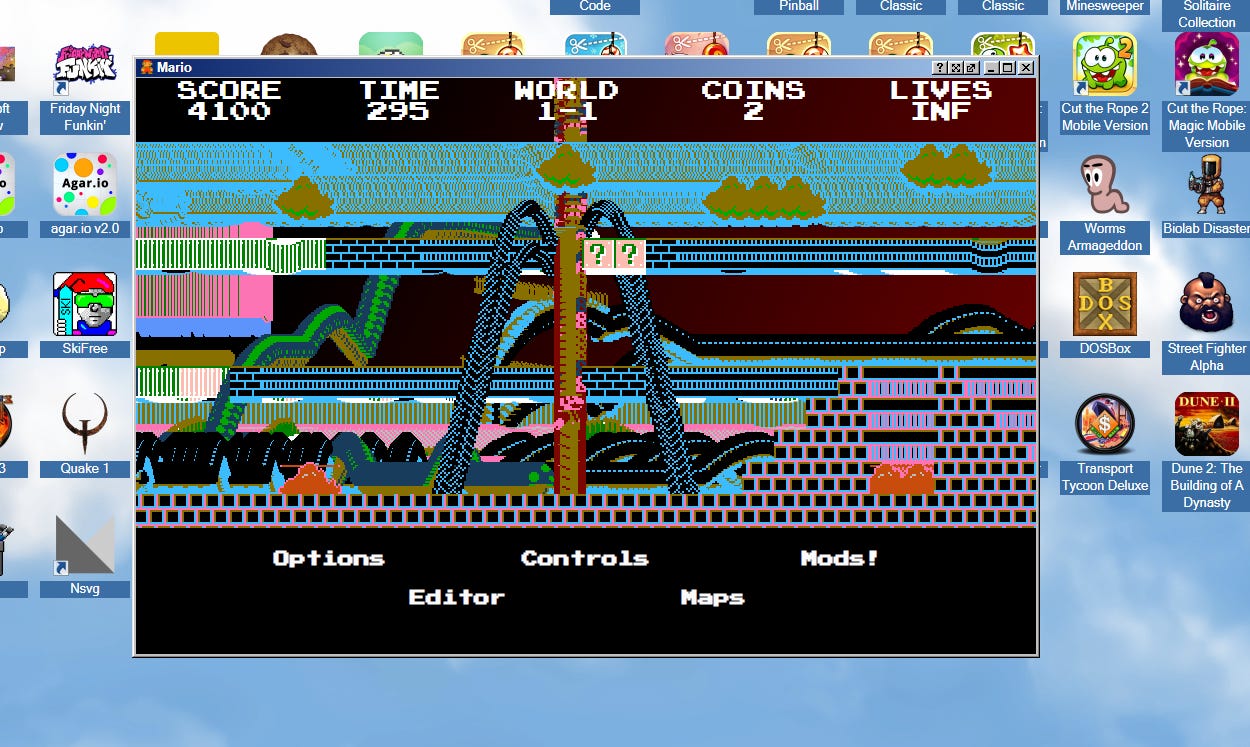Click the right question-mark block in the game
Viewport: 1250px width, 747px height.
[630, 255]
